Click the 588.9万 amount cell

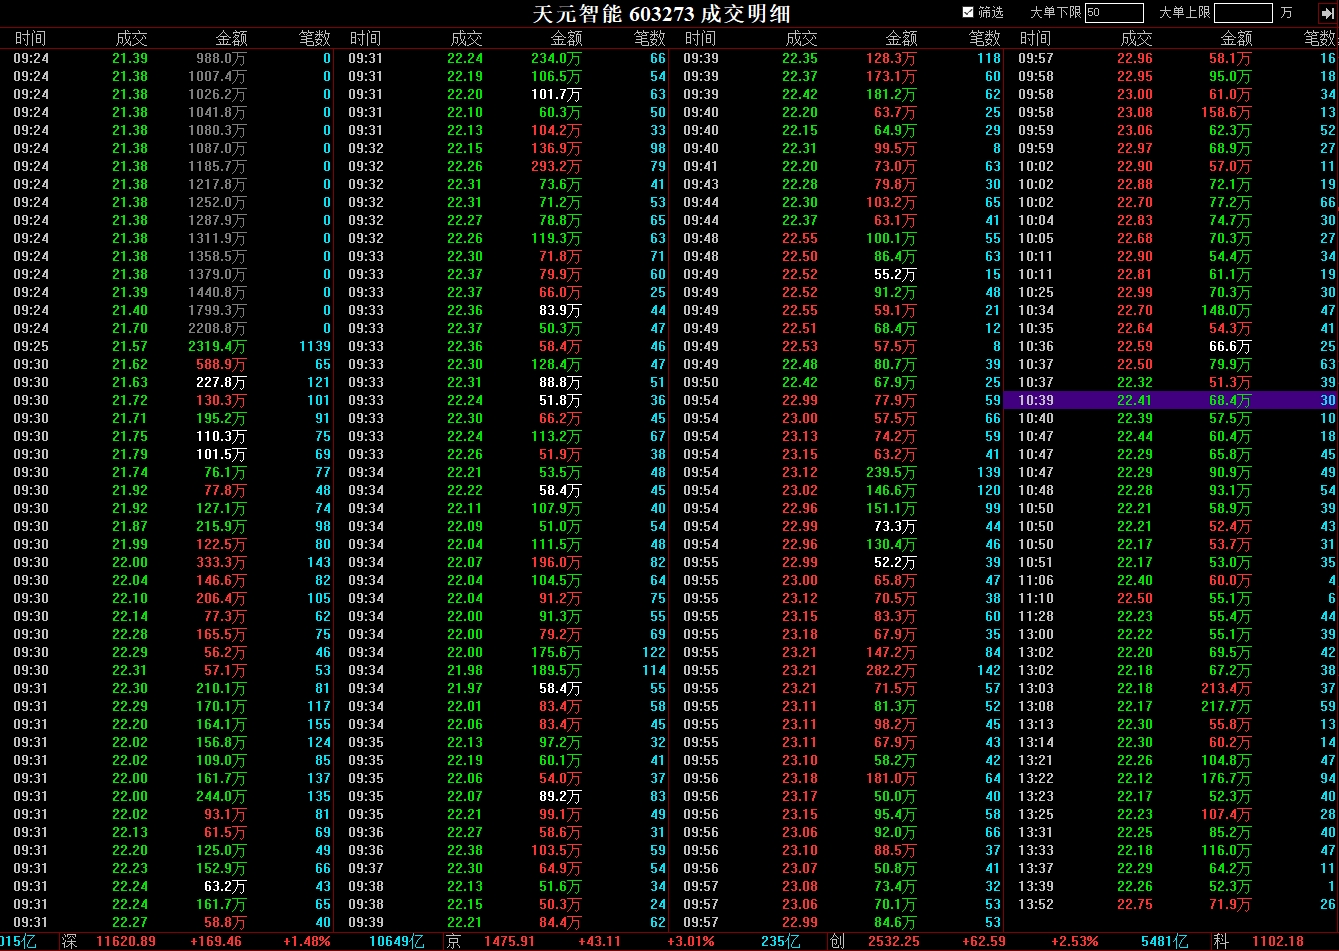pos(221,364)
